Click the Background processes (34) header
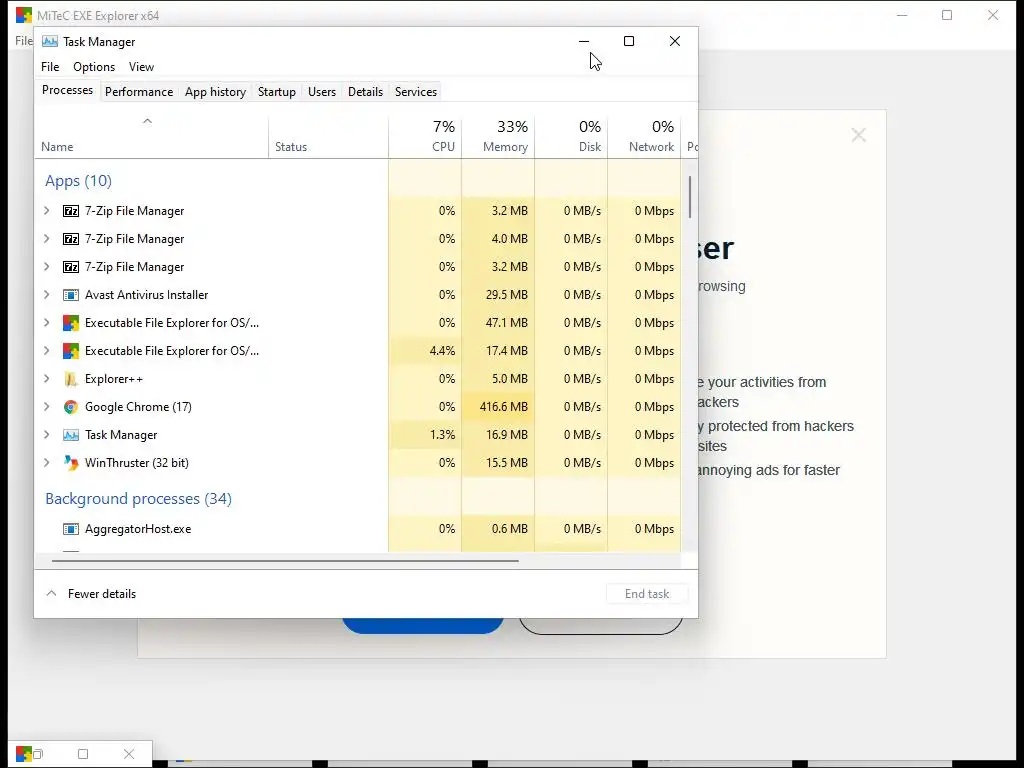The image size is (1024, 768). (x=138, y=499)
